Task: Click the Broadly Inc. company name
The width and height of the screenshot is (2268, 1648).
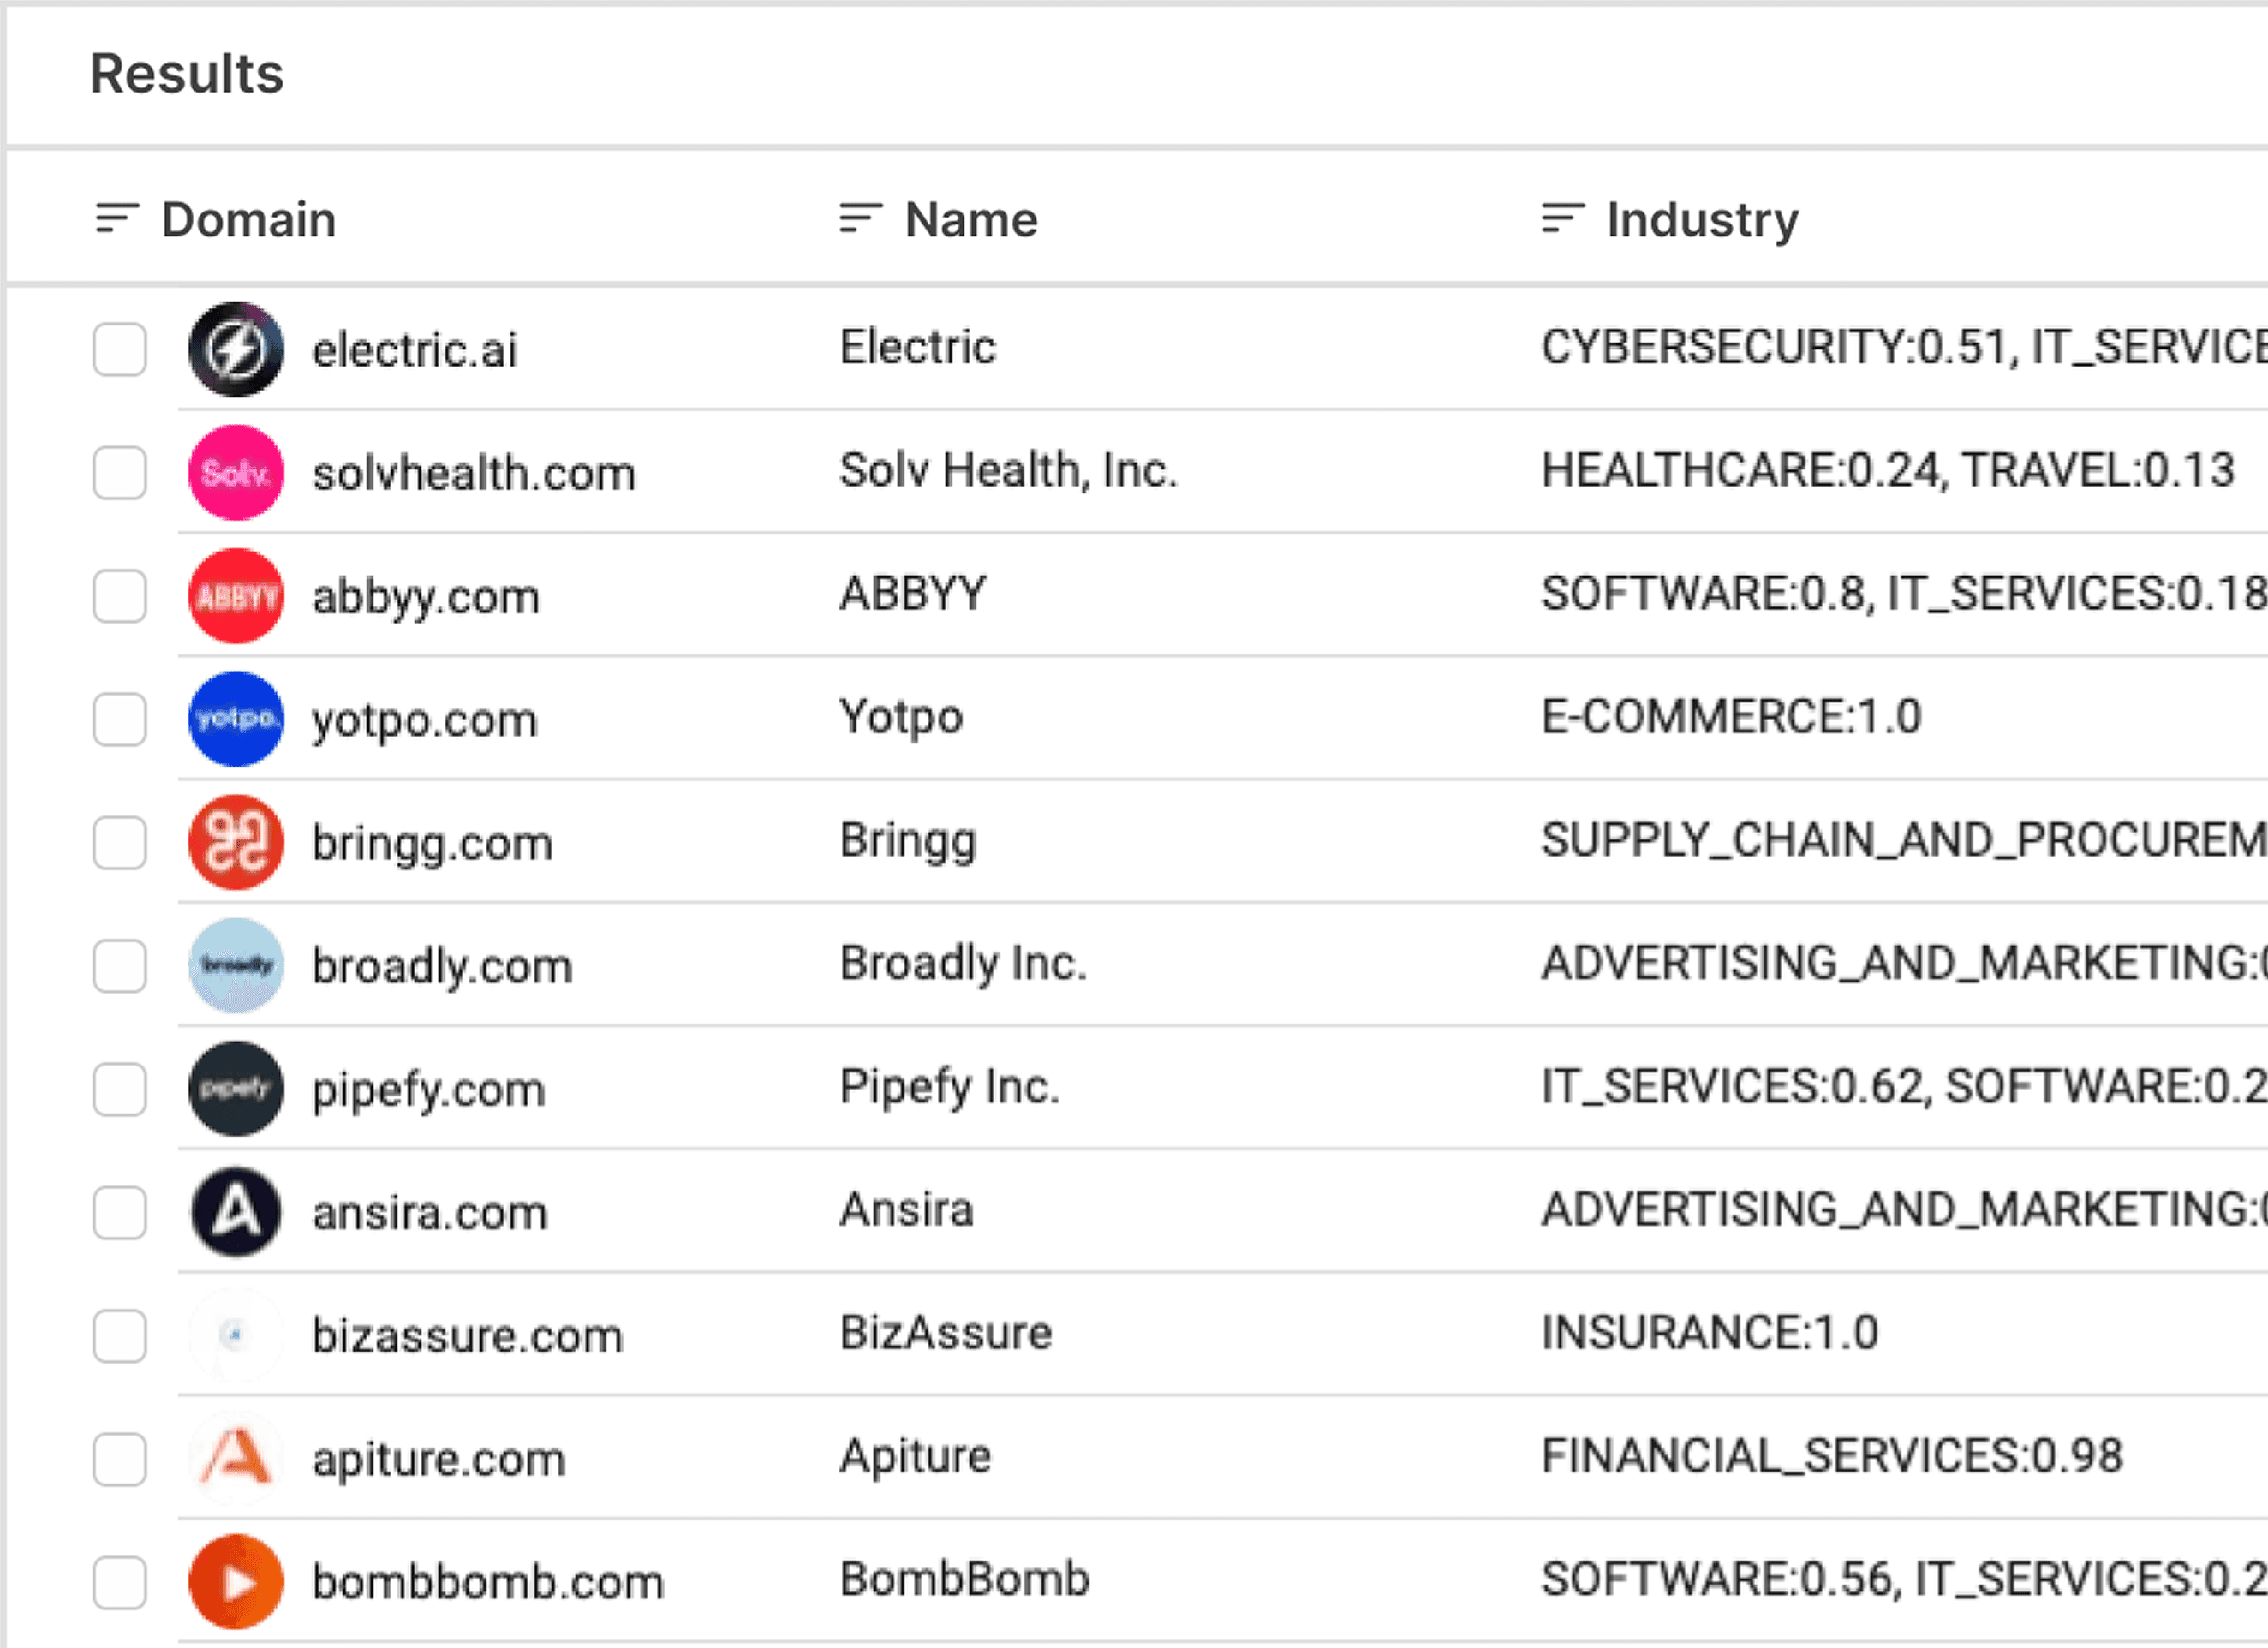Action: click(x=962, y=964)
